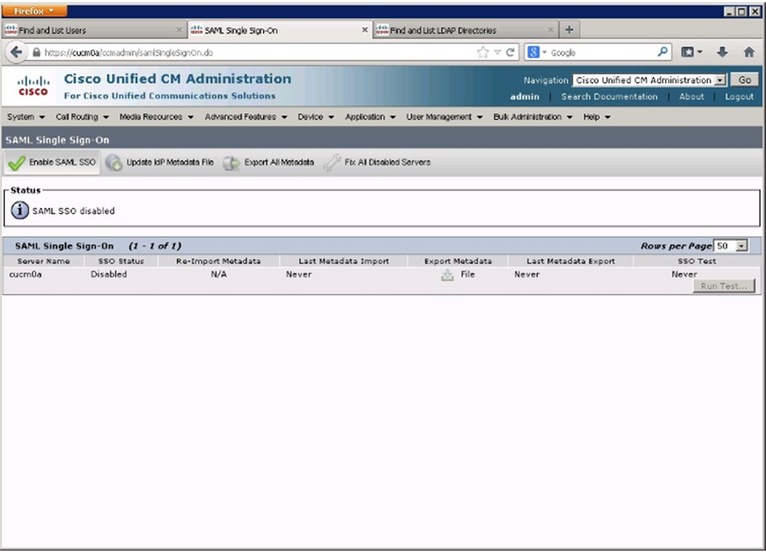Expand the Device menu

point(316,117)
